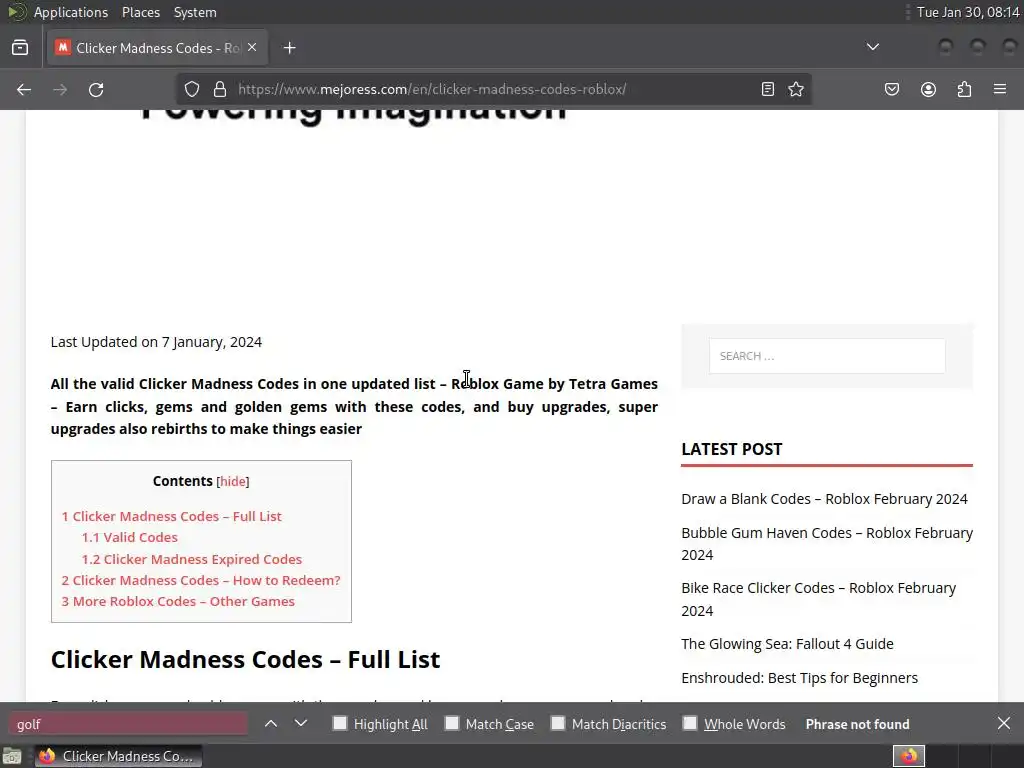Find next match arrow

[x=300, y=724]
